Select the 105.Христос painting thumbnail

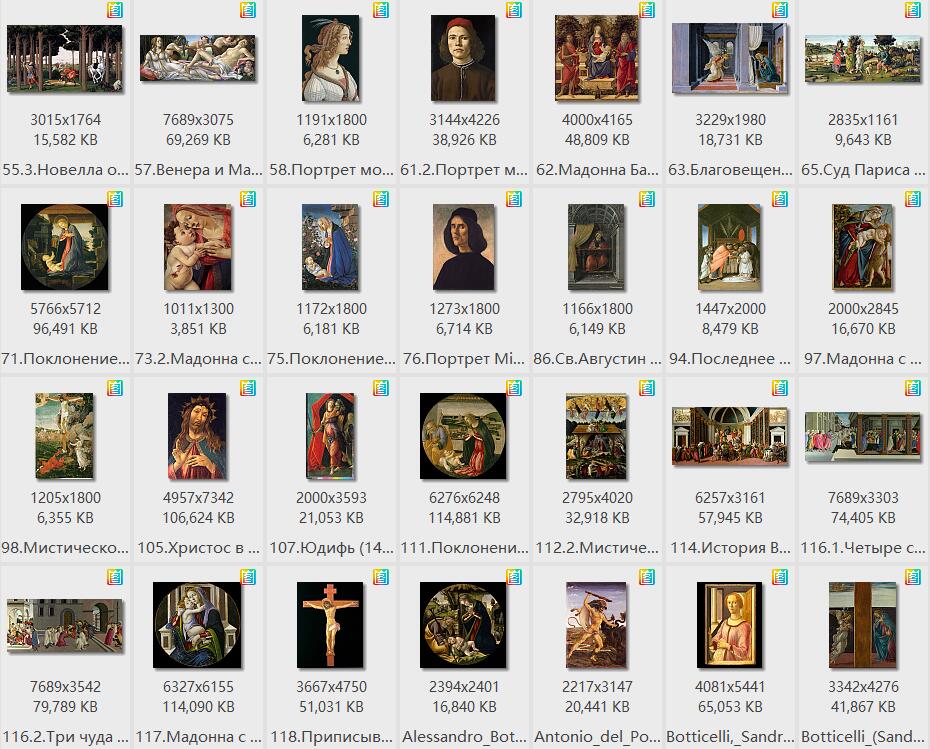point(198,436)
